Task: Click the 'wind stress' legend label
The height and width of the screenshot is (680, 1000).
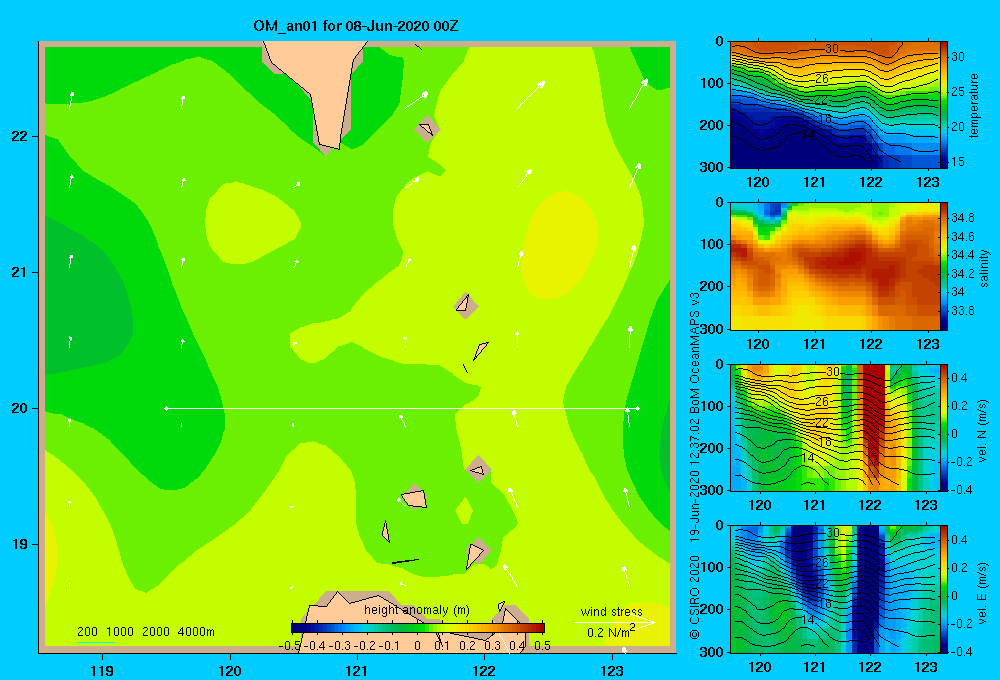Action: point(611,611)
